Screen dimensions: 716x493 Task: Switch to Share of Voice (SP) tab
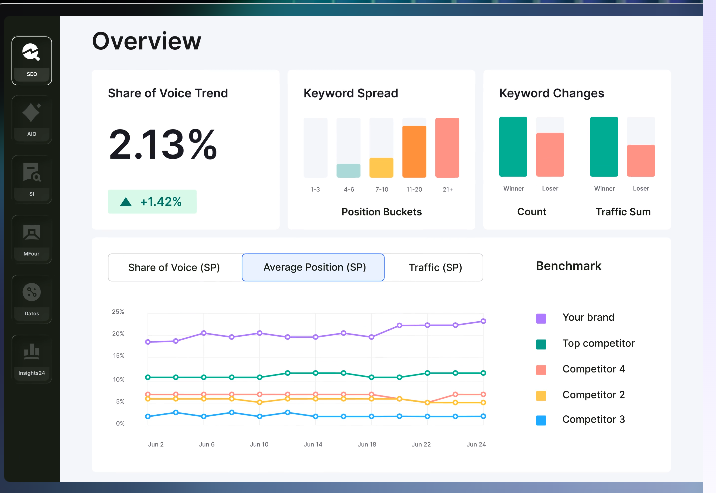[x=174, y=267]
